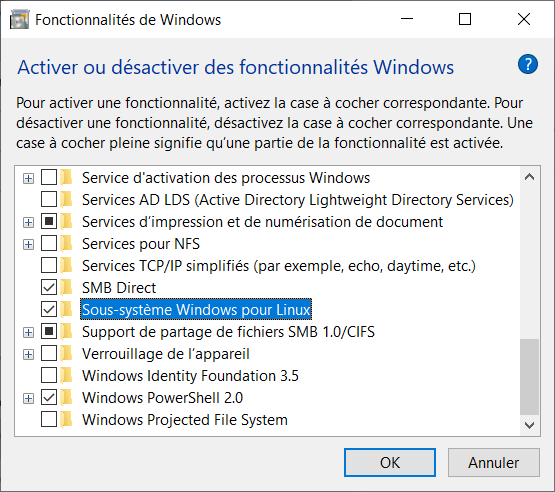
Task: Enable Windows Projected File System checkbox
Action: tap(49, 419)
